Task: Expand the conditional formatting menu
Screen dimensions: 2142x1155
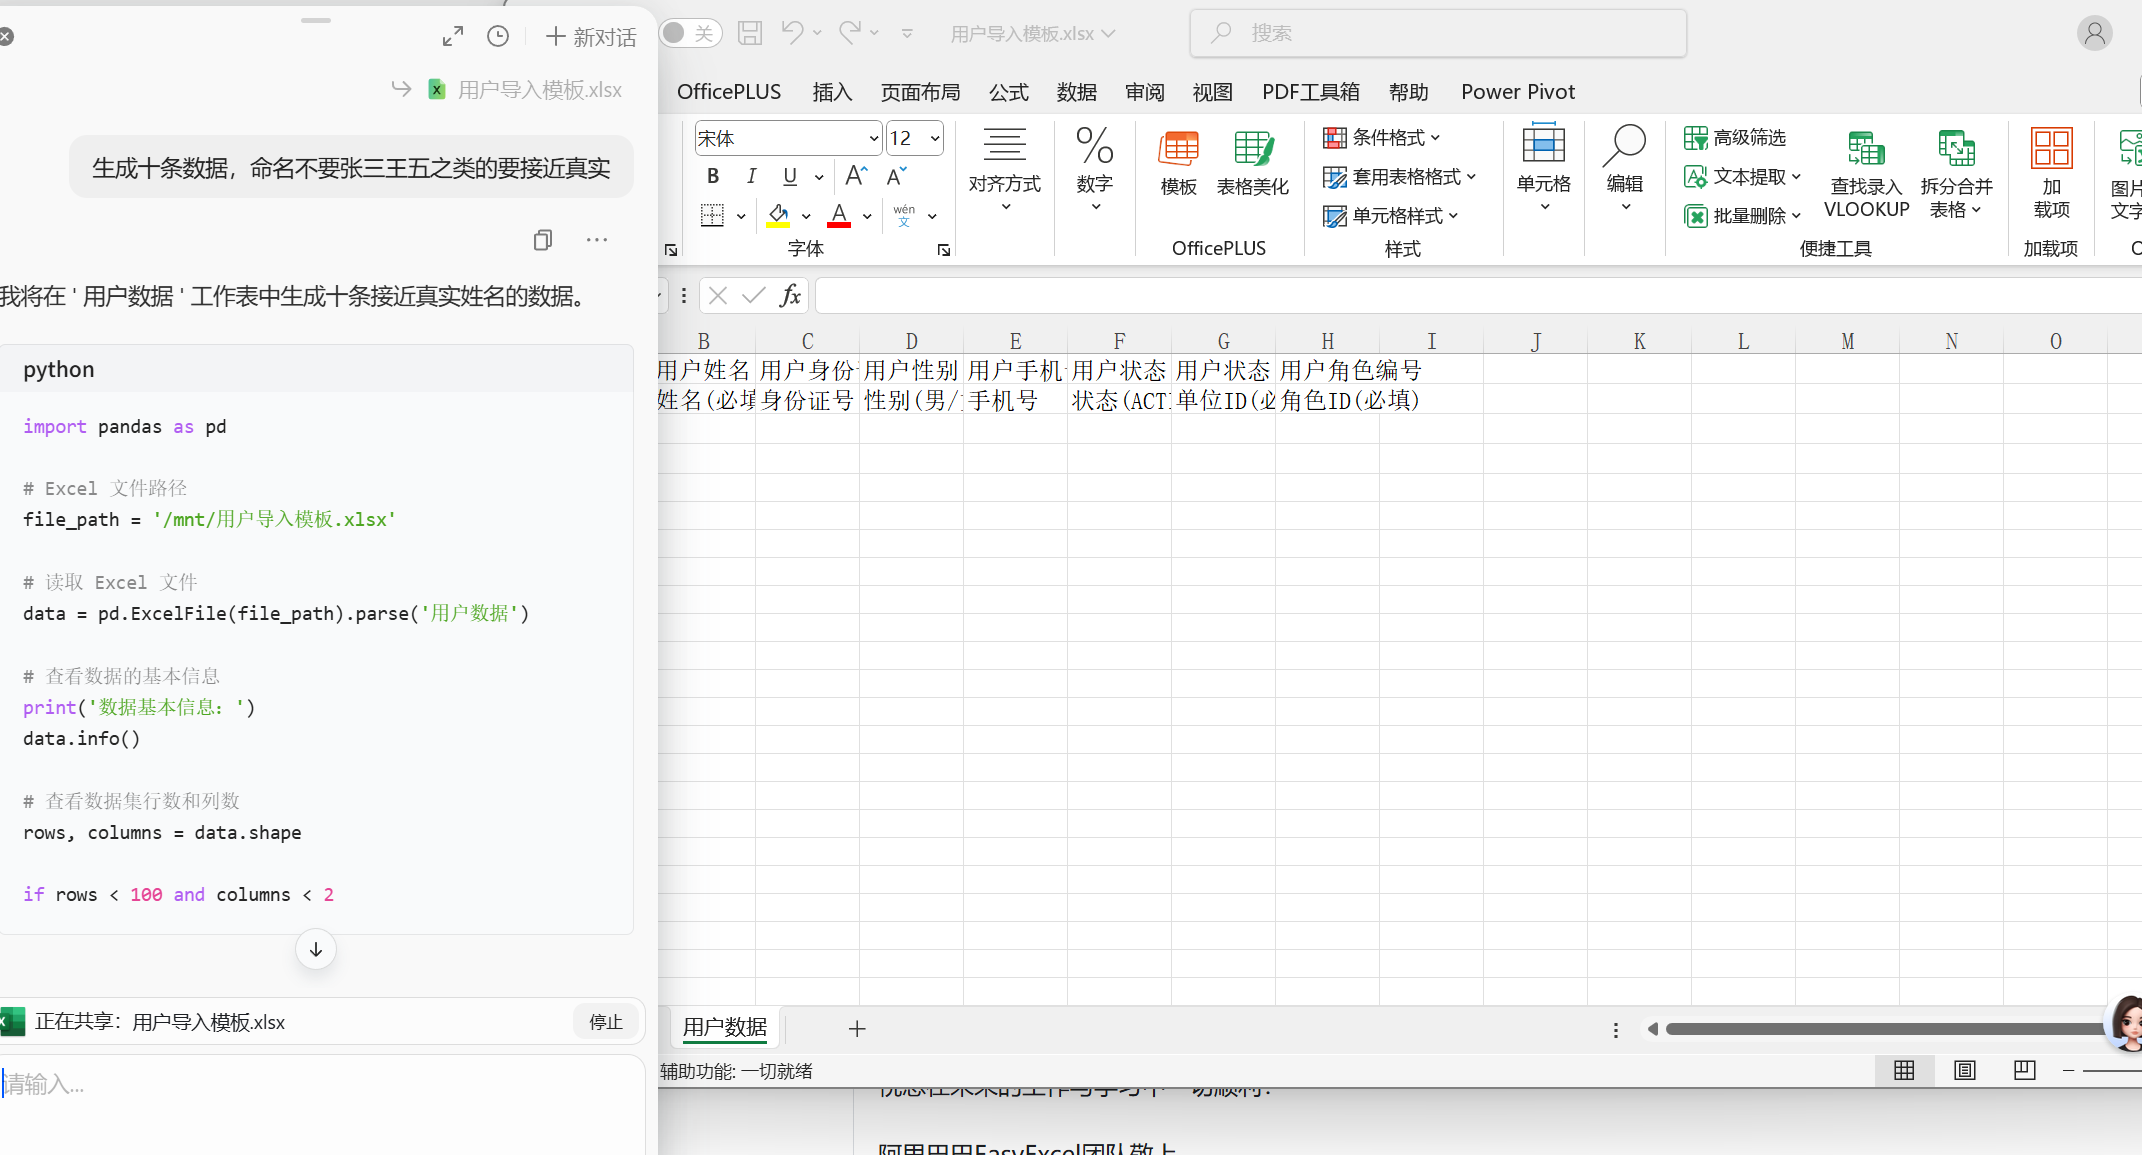Action: click(x=1381, y=138)
